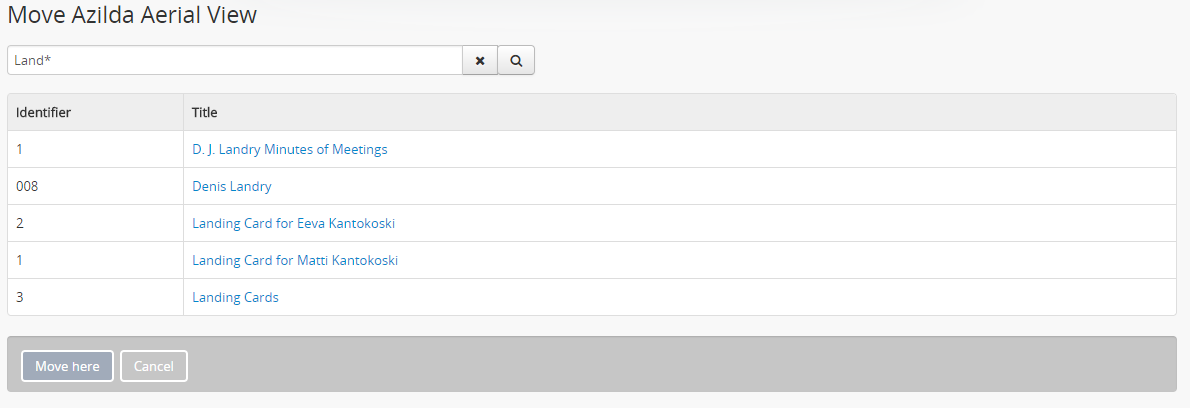This screenshot has height=408, width=1190.
Task: Select the Landing Cards link
Action: (235, 297)
